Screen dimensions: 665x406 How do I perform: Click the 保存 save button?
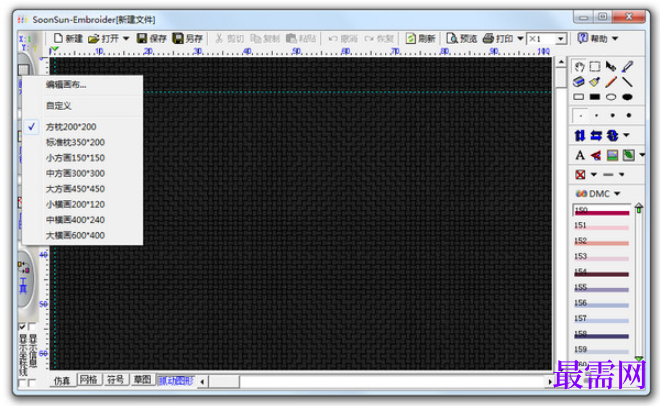[151, 39]
